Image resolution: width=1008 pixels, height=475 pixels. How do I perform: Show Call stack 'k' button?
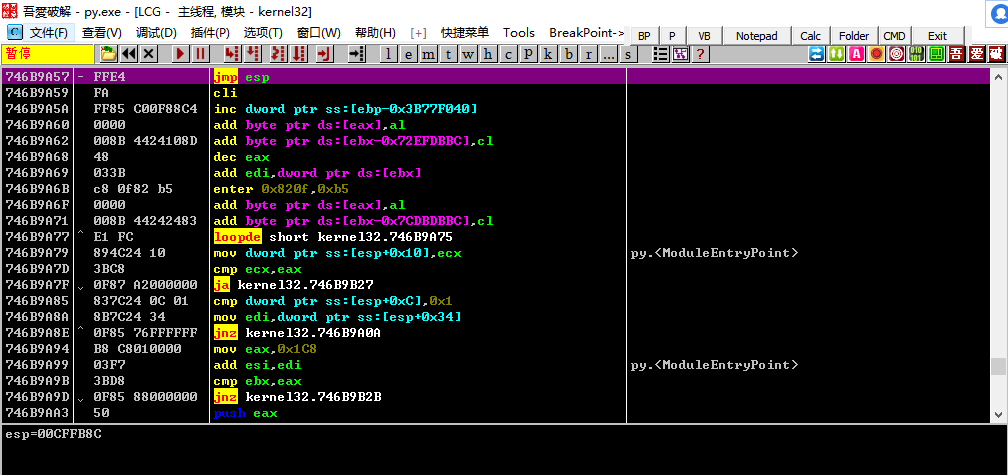(548, 54)
